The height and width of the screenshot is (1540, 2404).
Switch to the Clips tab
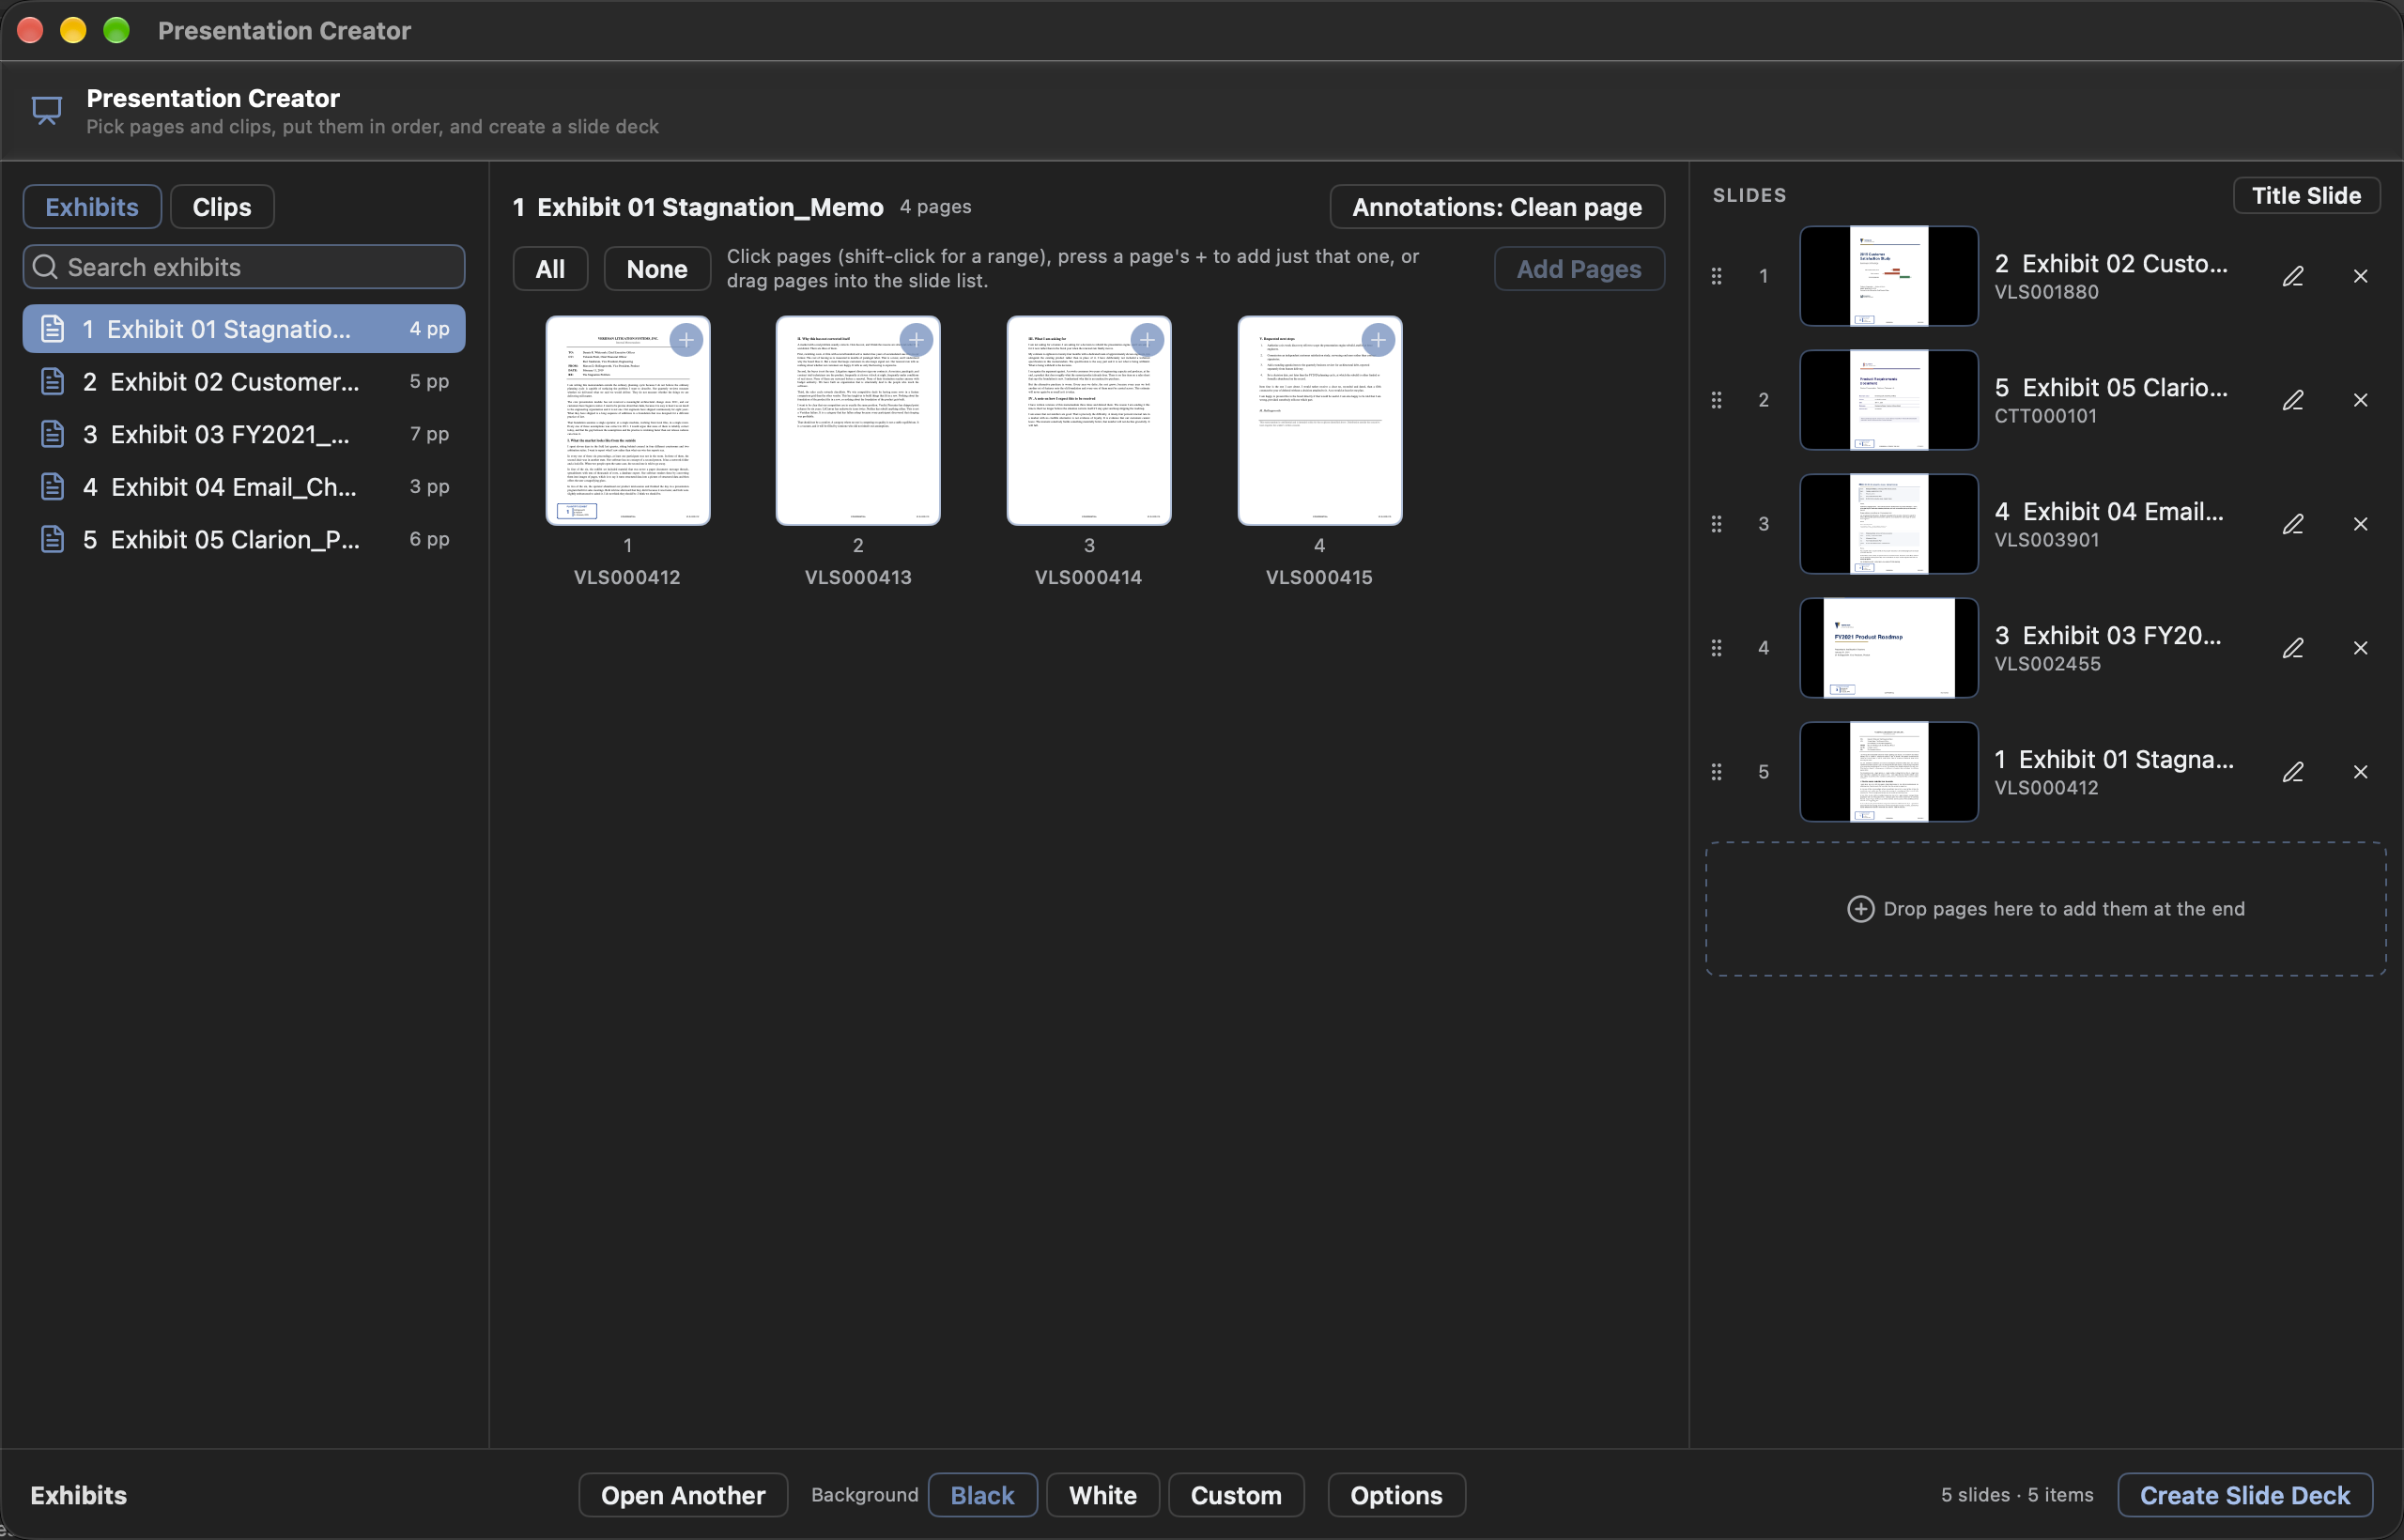coord(222,207)
